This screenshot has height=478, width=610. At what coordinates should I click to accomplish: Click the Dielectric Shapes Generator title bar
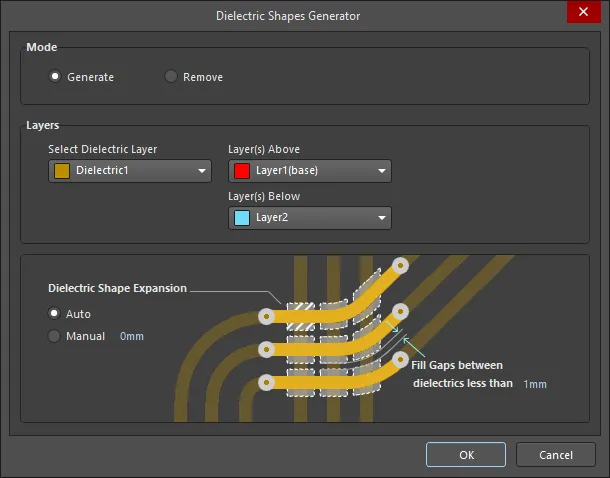point(288,15)
